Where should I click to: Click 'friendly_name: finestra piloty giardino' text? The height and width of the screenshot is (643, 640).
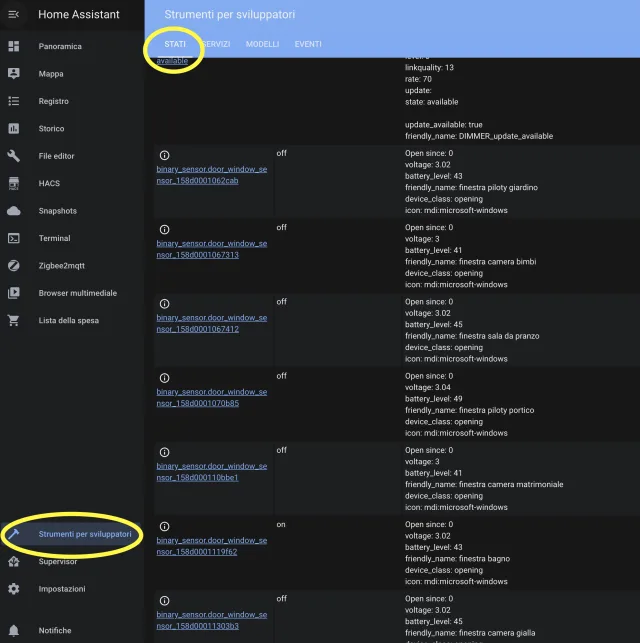click(x=471, y=187)
